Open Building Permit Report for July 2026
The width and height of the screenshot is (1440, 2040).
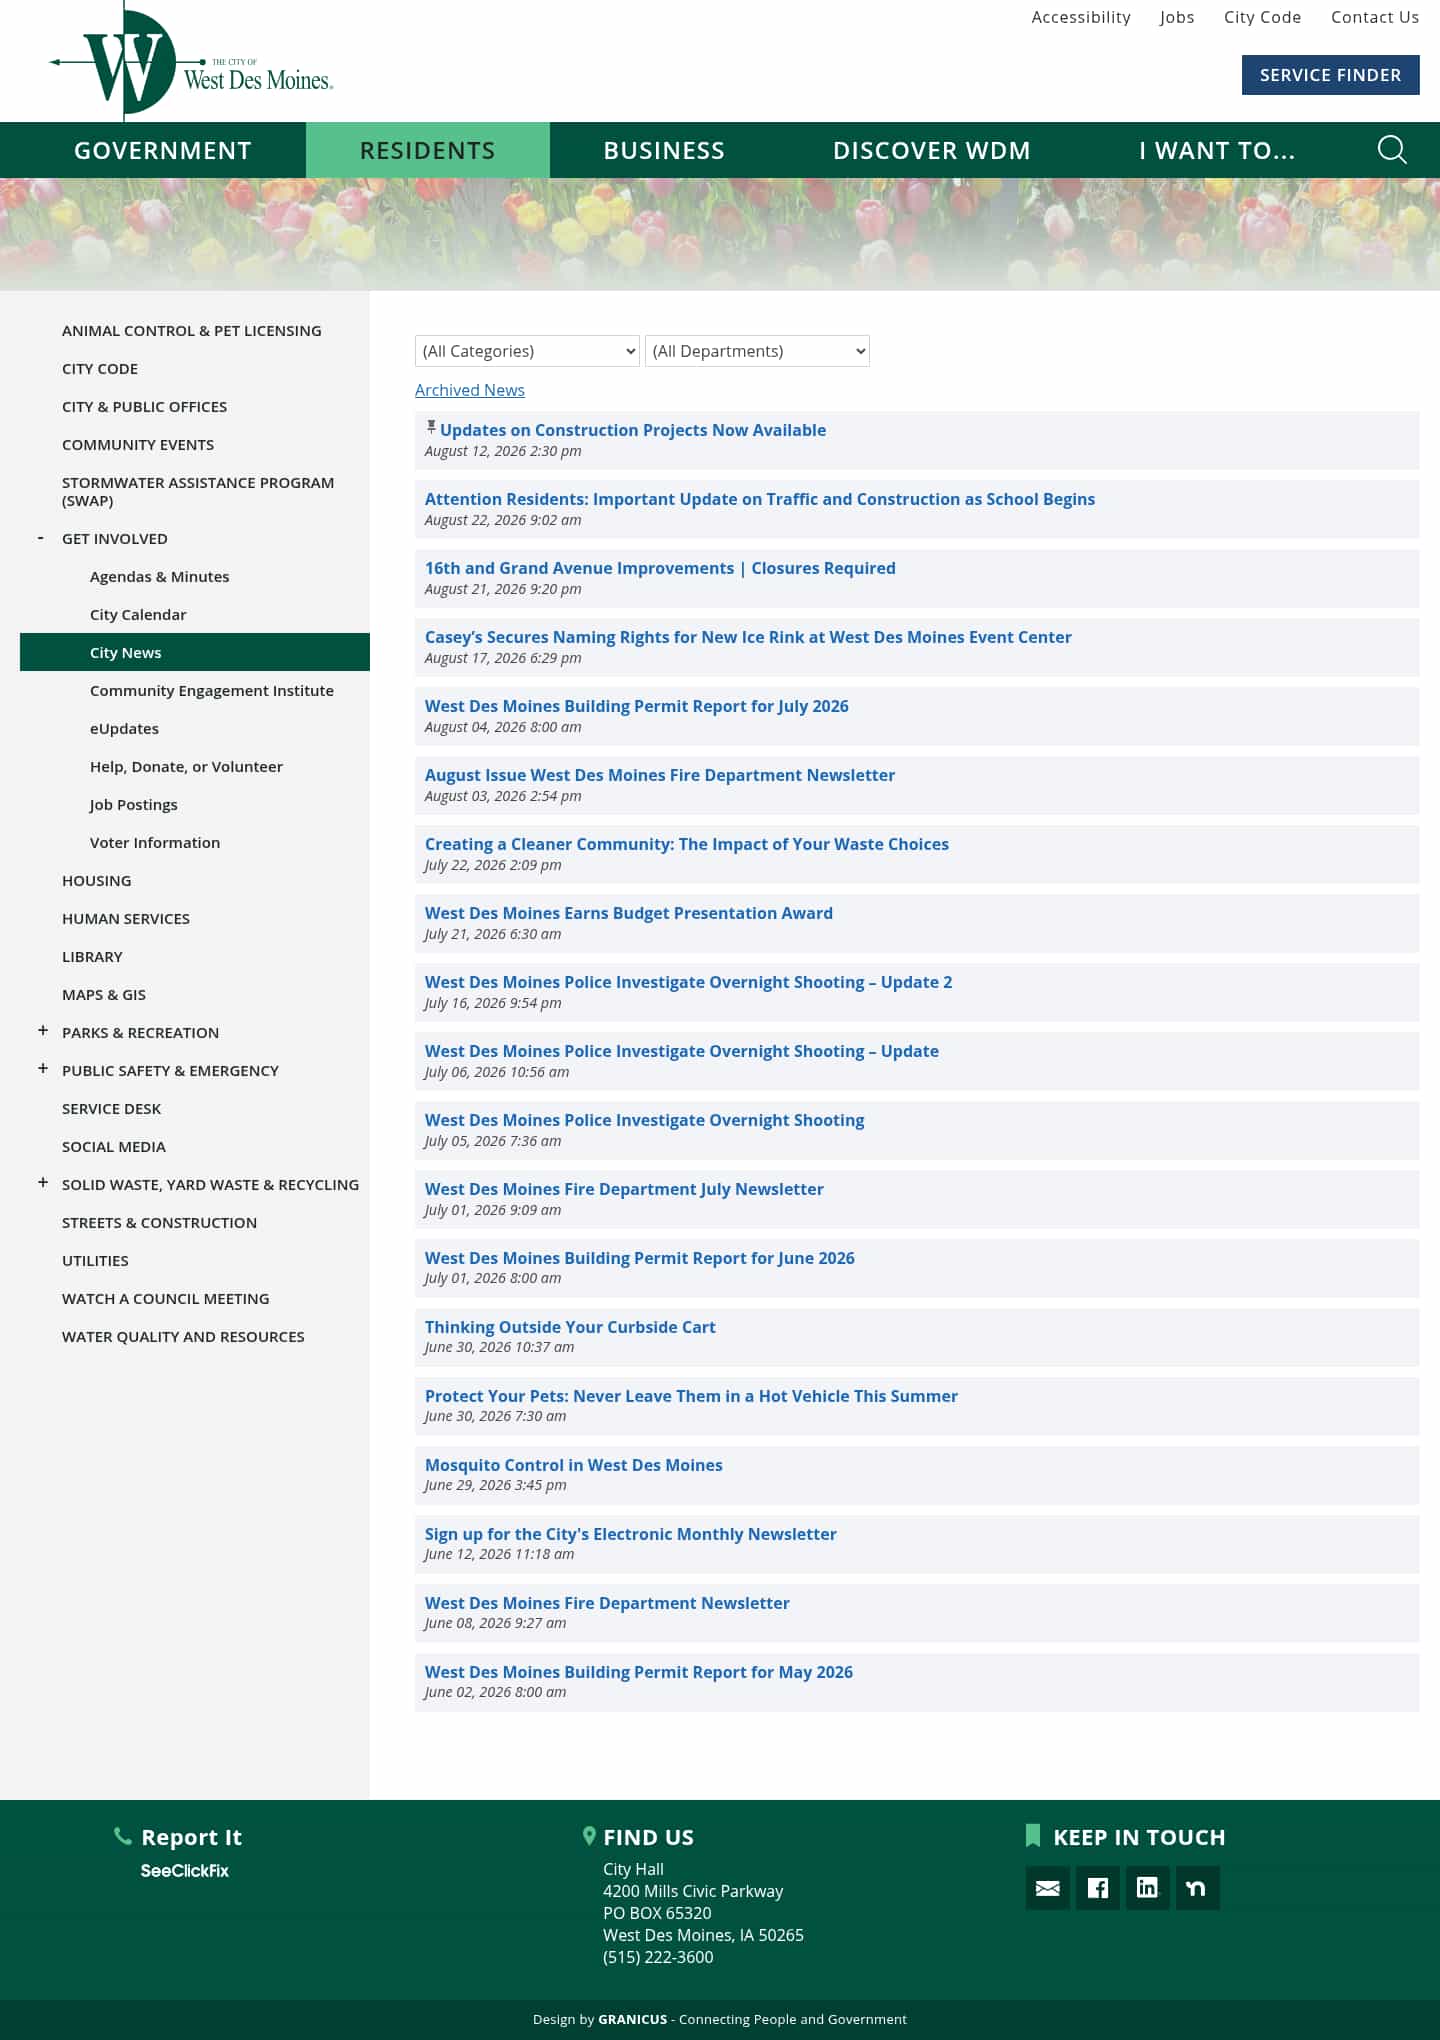(x=637, y=706)
